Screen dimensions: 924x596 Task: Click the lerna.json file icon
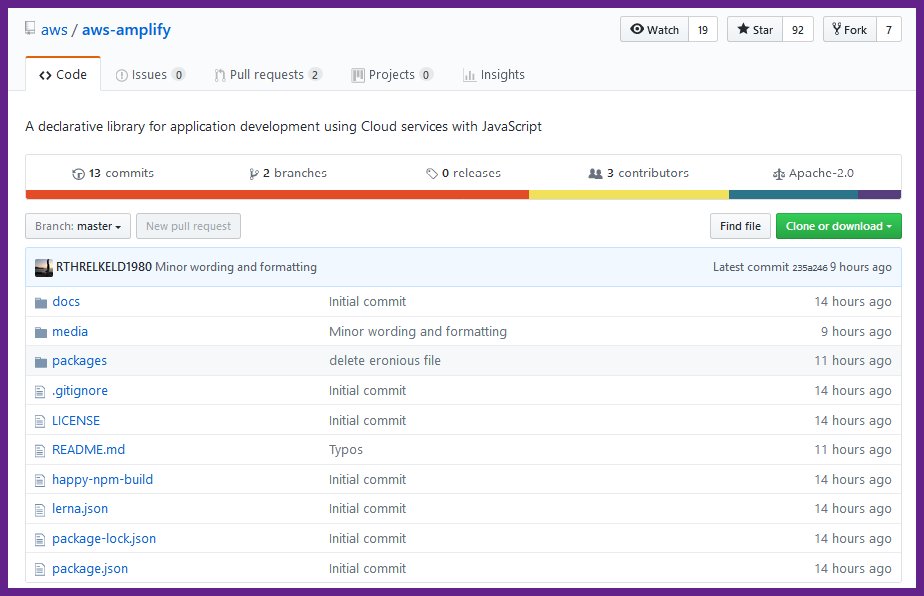click(40, 510)
